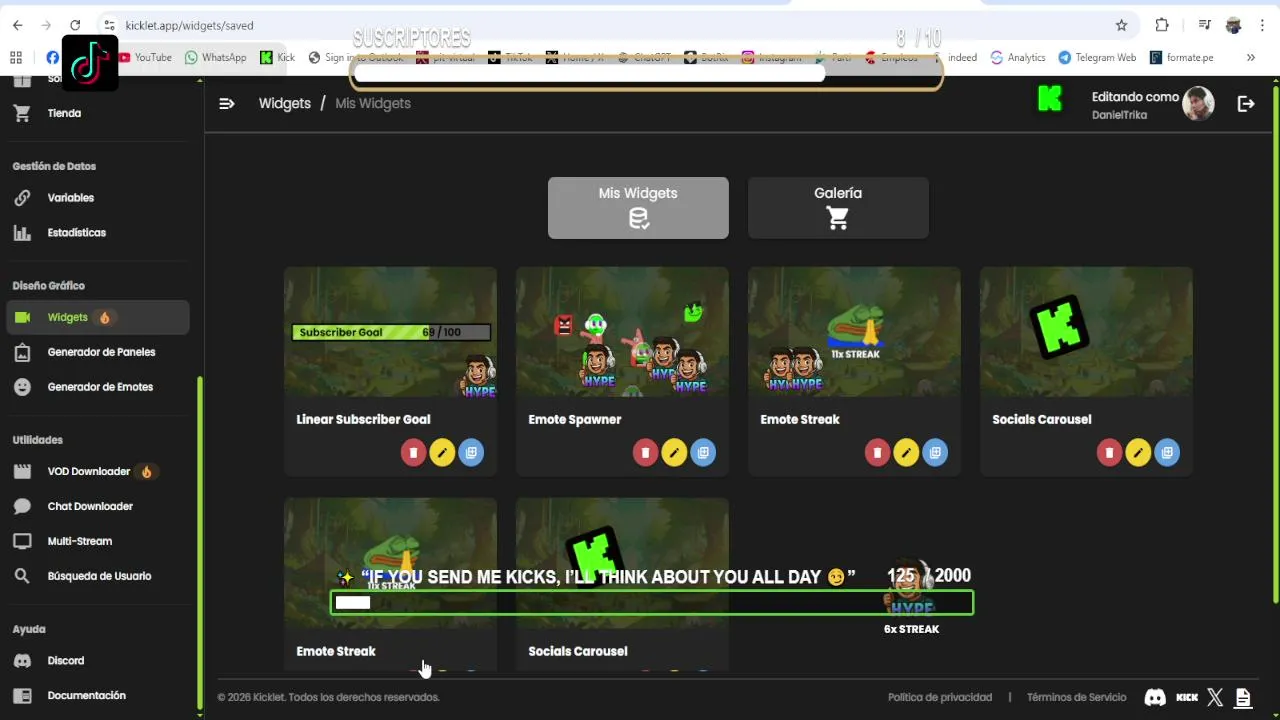Open the Telegram Web bookmark
This screenshot has width=1280, height=720.
coord(1097,57)
